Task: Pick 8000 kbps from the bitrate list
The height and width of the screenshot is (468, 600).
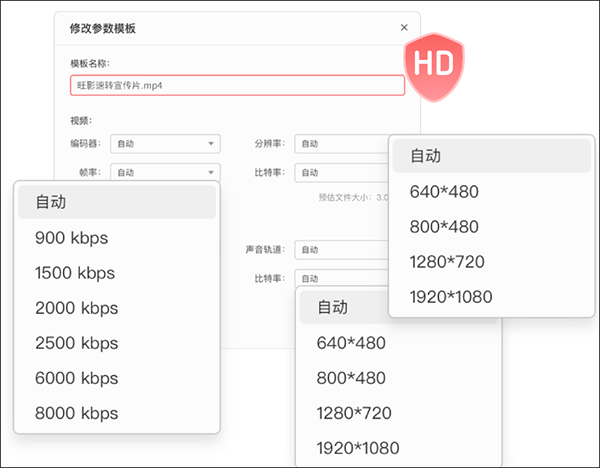Action: [x=116, y=413]
